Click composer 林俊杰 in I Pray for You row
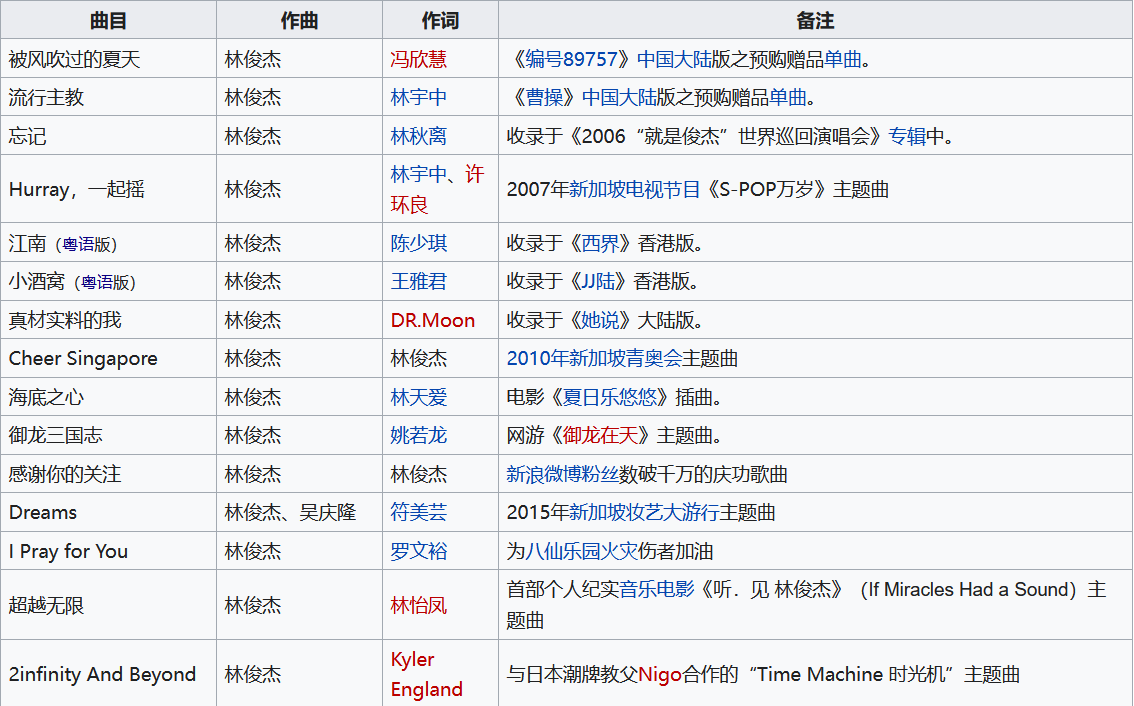1134x706 pixels. coord(252,551)
